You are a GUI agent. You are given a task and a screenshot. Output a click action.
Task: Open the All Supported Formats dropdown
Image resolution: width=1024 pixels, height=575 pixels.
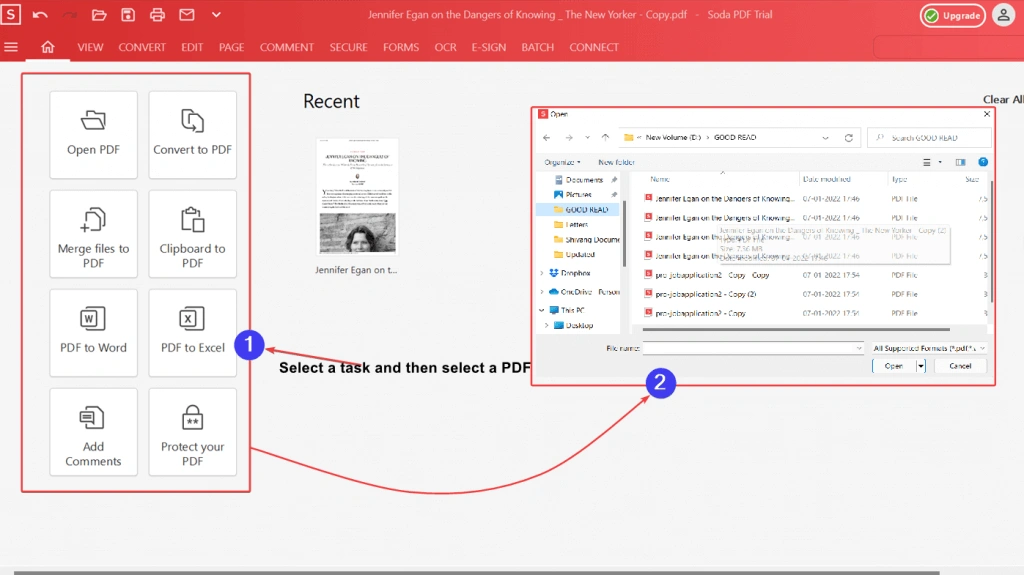pyautogui.click(x=928, y=348)
